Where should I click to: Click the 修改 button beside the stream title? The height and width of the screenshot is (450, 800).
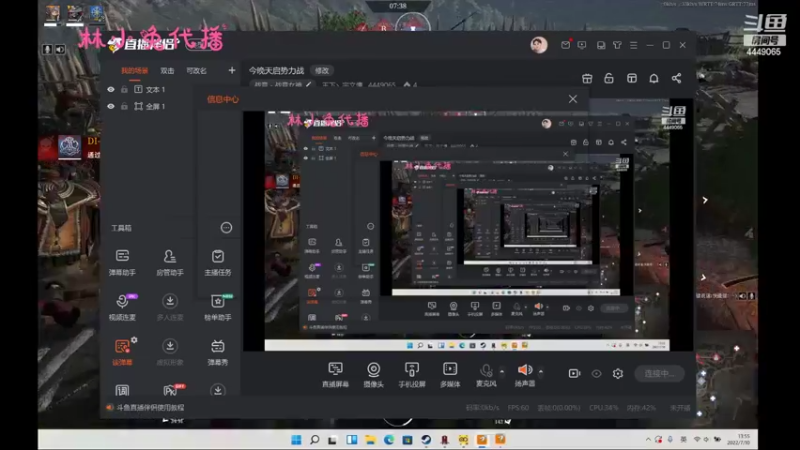[x=322, y=70]
